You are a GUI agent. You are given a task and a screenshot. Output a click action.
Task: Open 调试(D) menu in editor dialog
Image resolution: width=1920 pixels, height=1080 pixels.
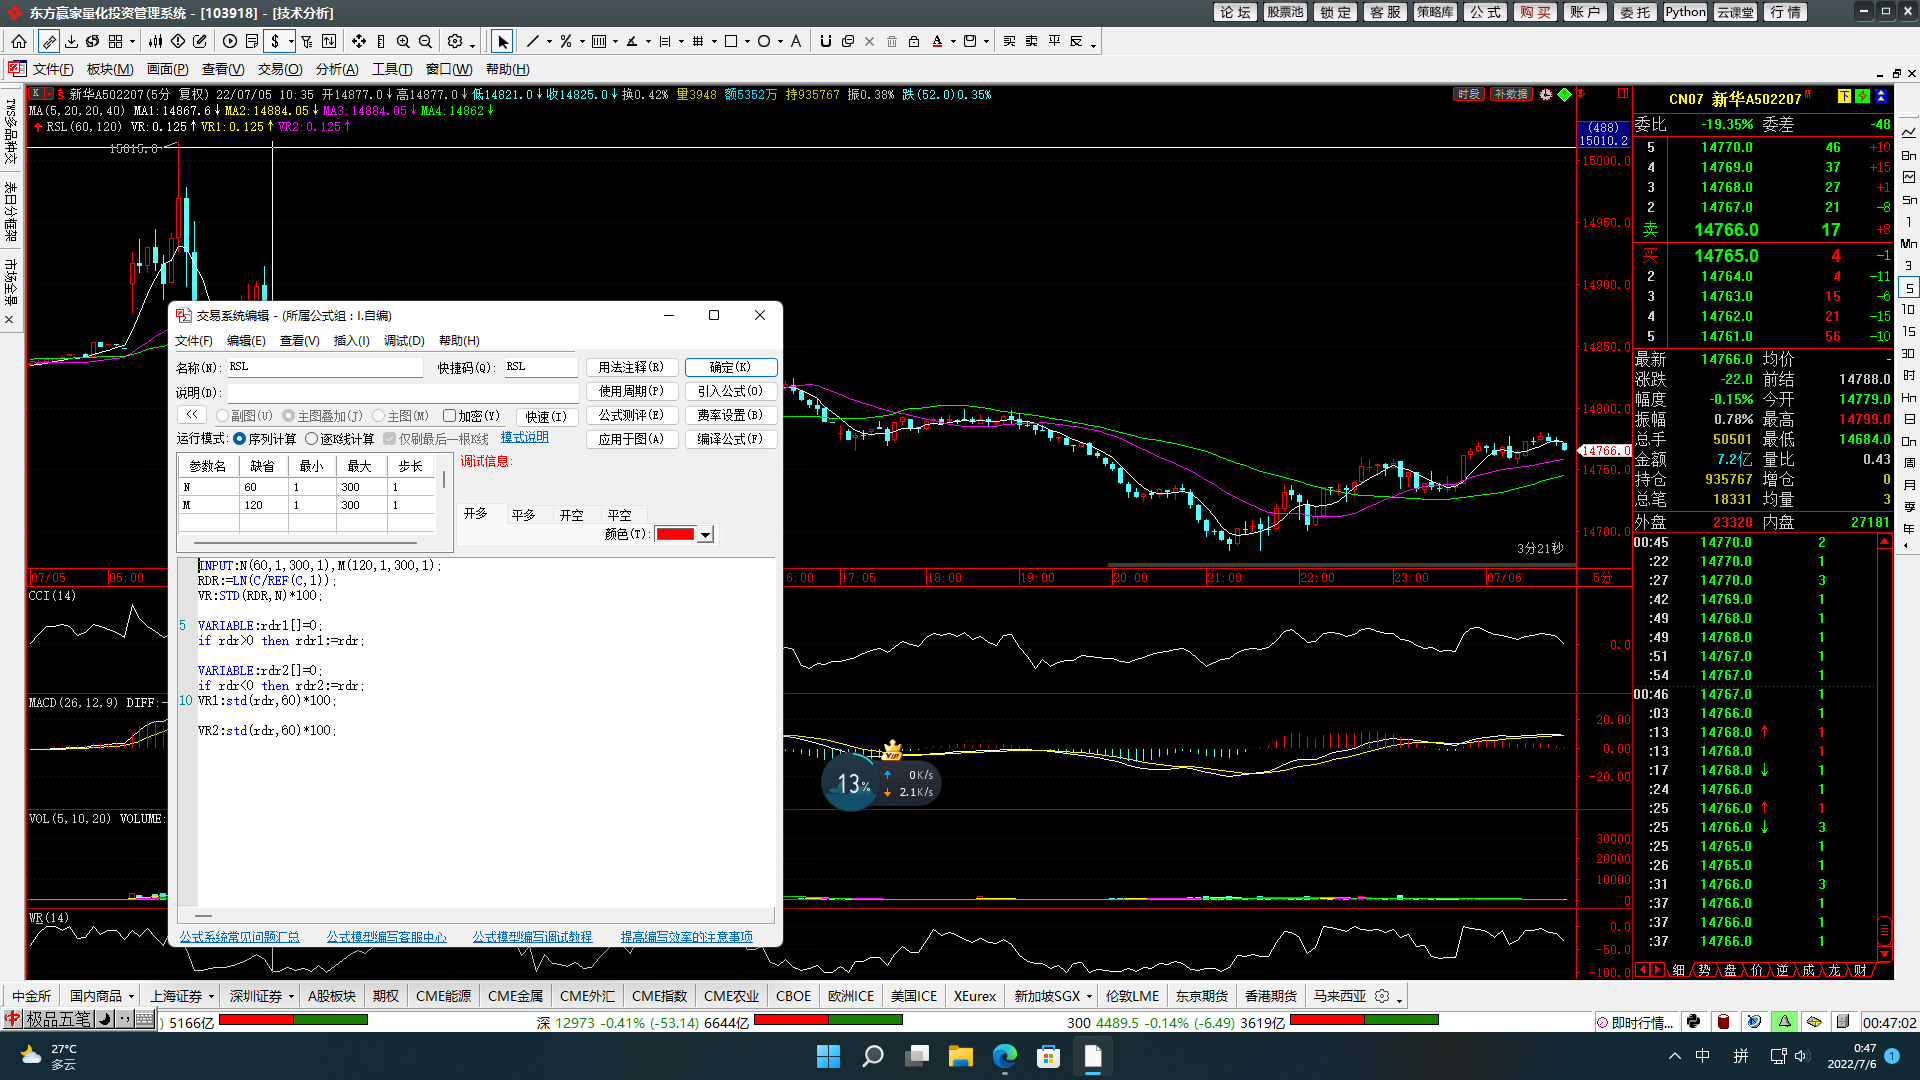(x=404, y=341)
